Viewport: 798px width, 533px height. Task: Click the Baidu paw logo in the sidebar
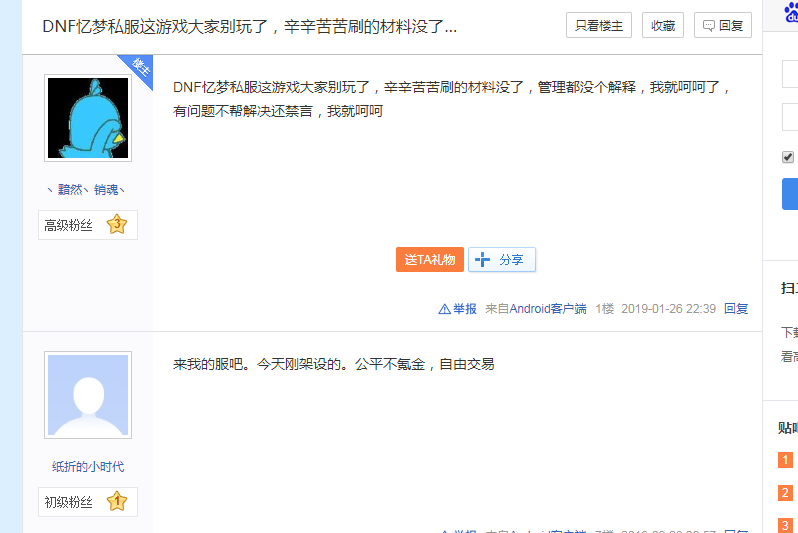click(790, 12)
